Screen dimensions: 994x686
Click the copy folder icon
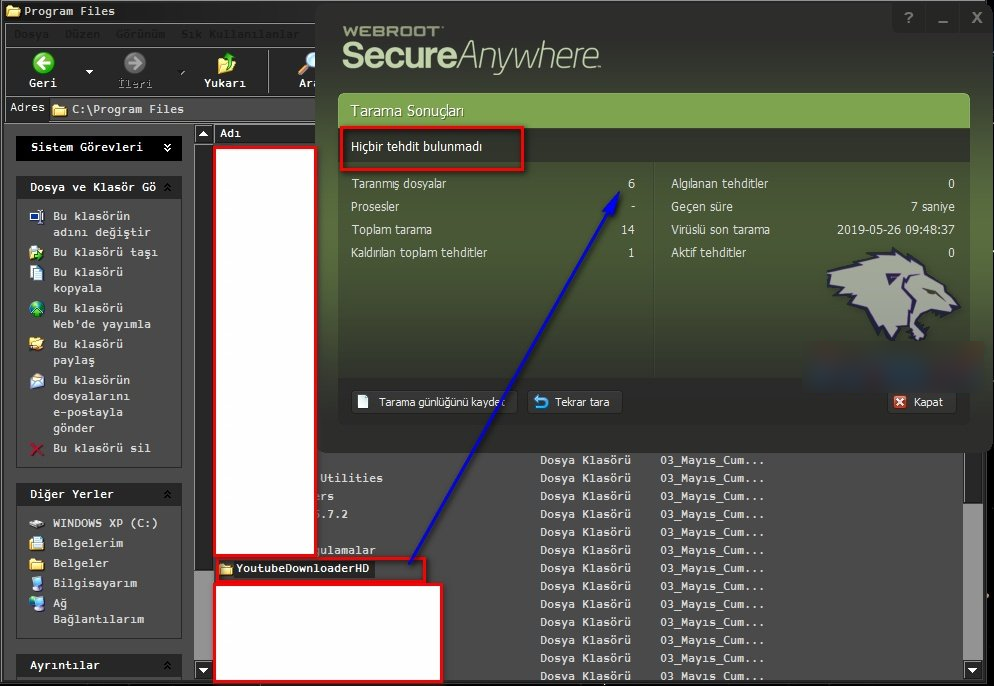point(37,273)
